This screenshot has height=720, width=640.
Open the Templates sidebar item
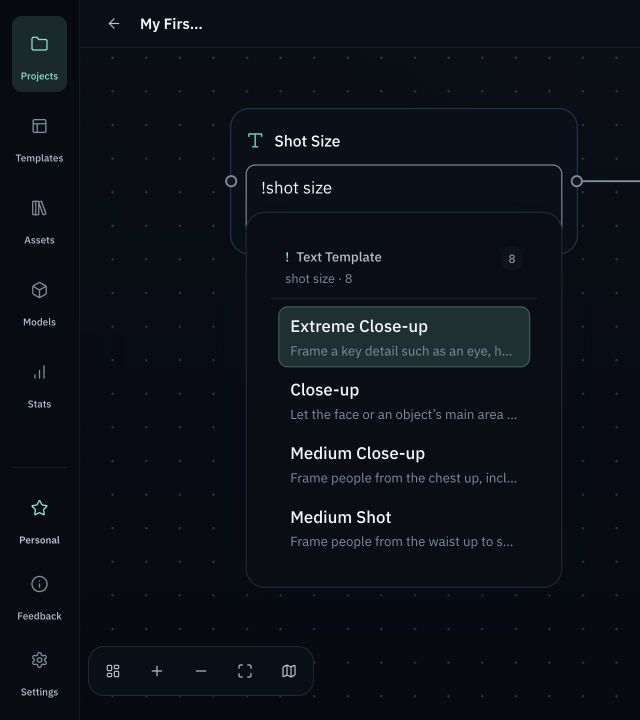[x=39, y=141]
